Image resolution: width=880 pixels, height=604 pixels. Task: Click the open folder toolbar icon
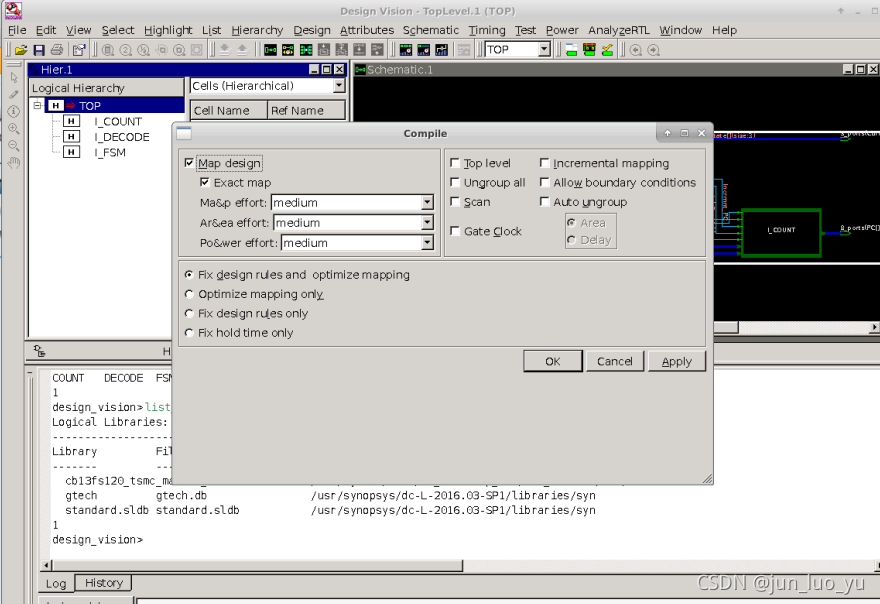tap(21, 50)
